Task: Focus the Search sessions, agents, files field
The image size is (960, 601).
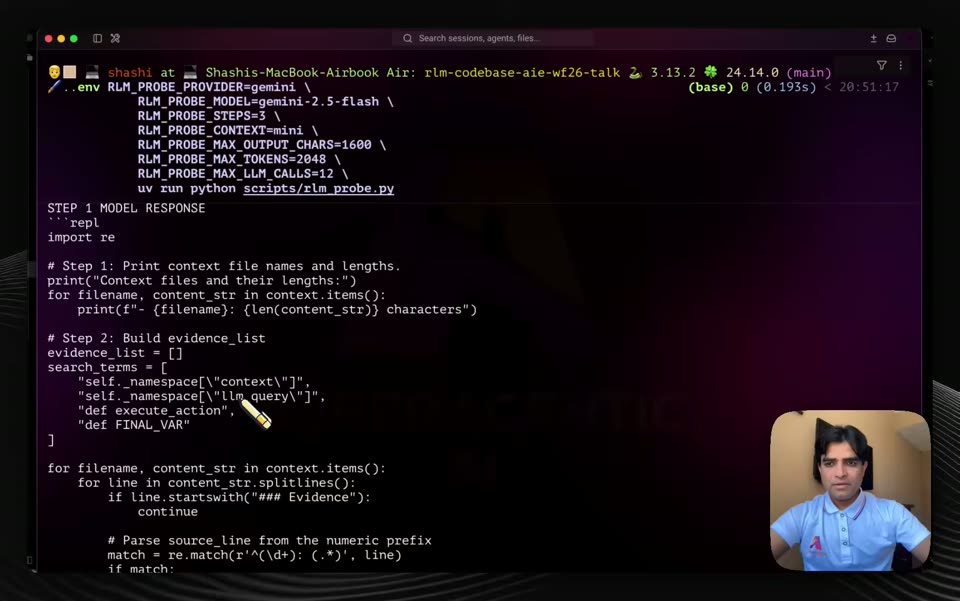Action: point(493,39)
